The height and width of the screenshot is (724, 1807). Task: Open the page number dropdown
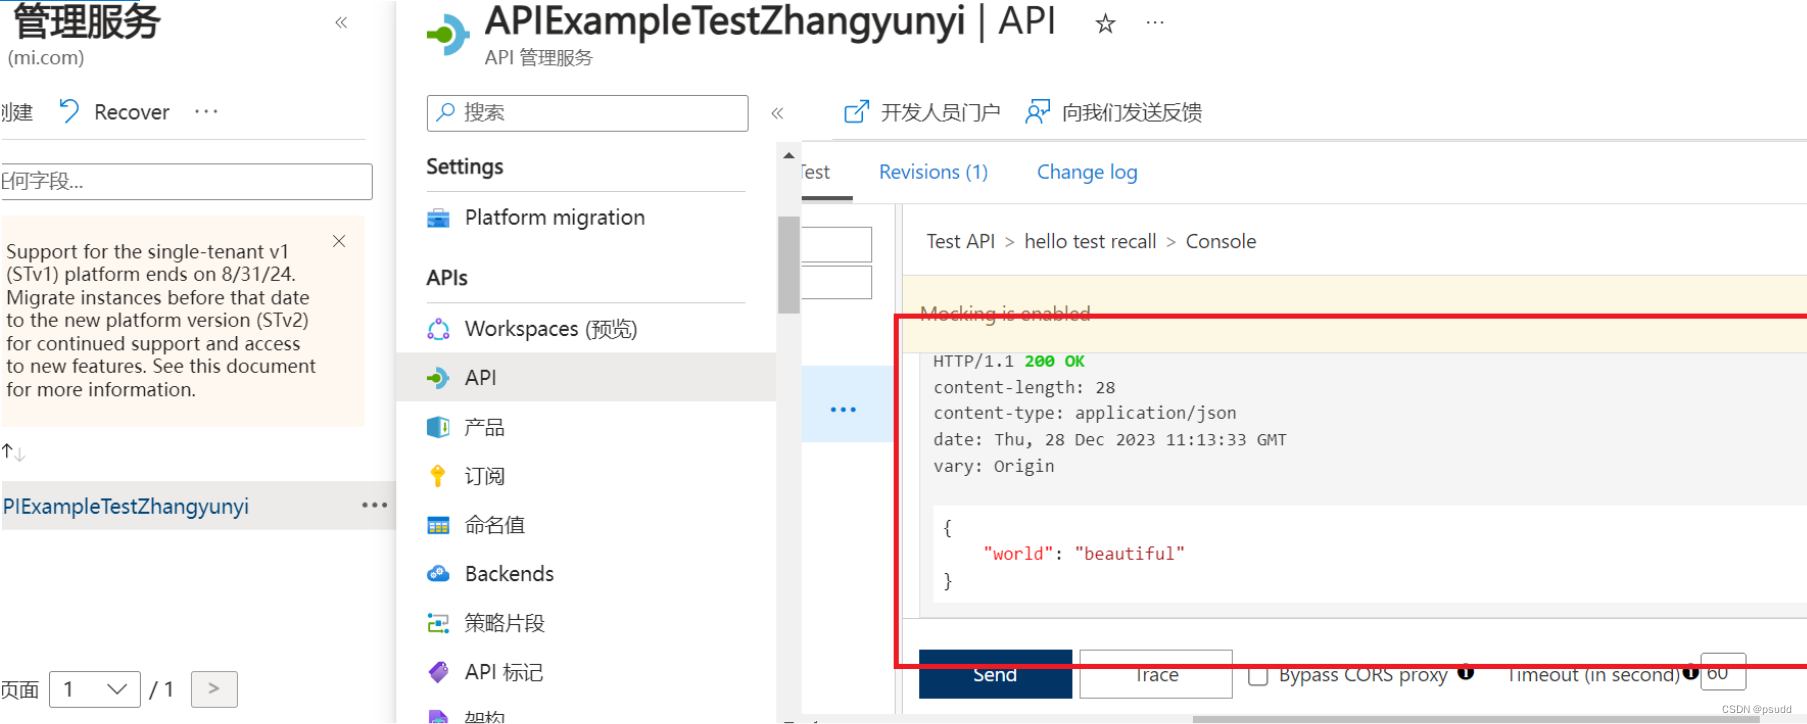pos(95,689)
